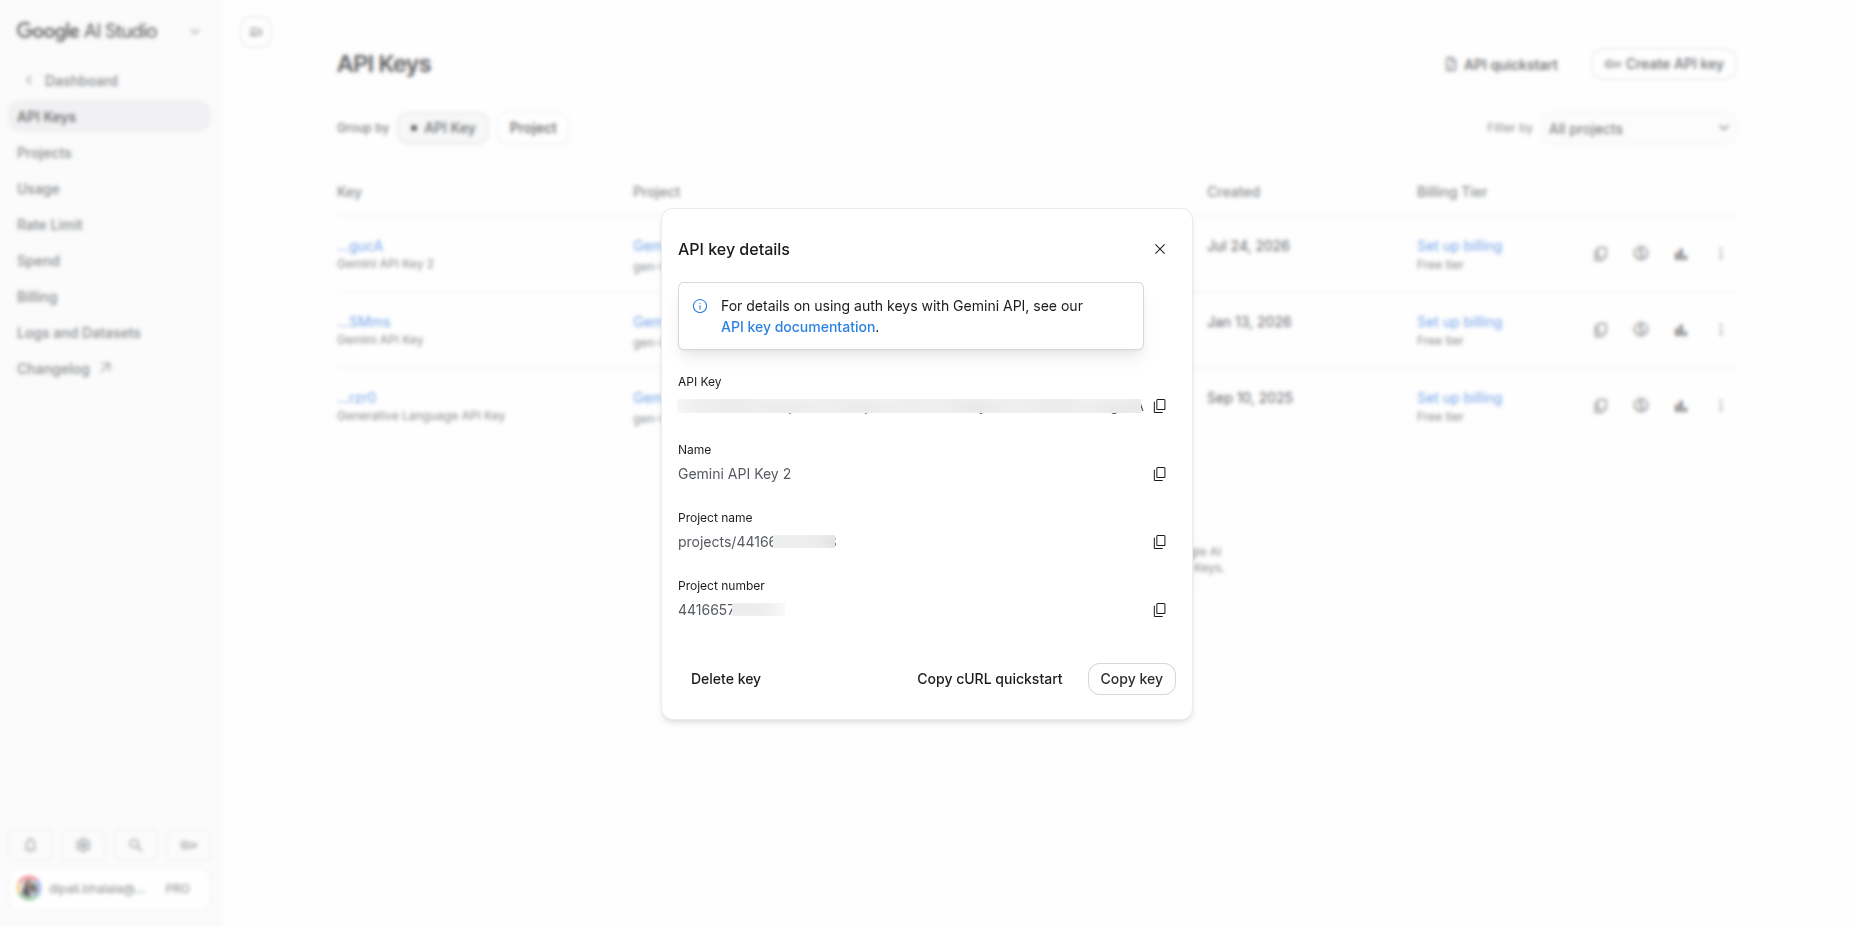Open the notifications bell icon
This screenshot has width=1854, height=927.
pyautogui.click(x=31, y=845)
